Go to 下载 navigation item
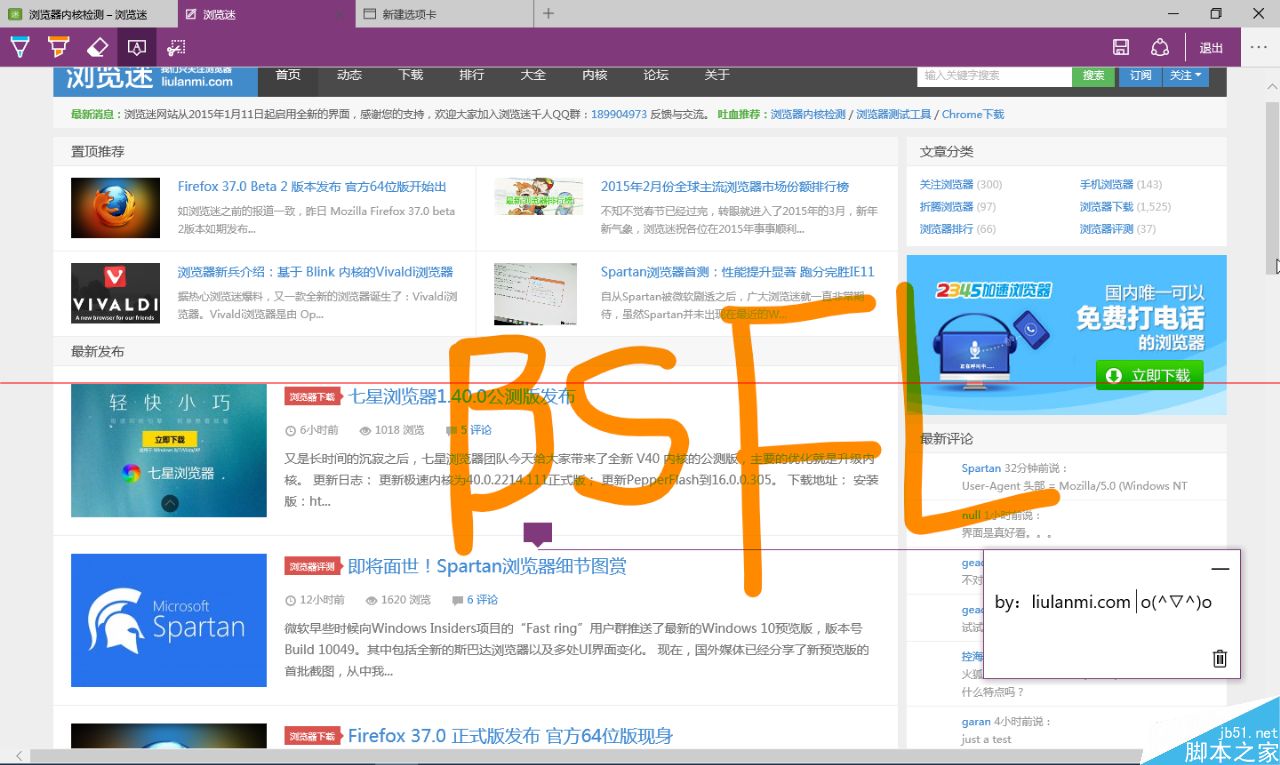 [410, 75]
